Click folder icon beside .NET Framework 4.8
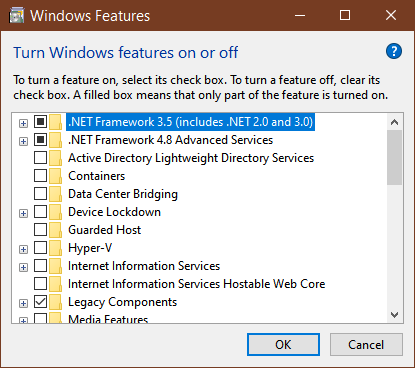Screen dimensions: 415x368 pos(55,140)
